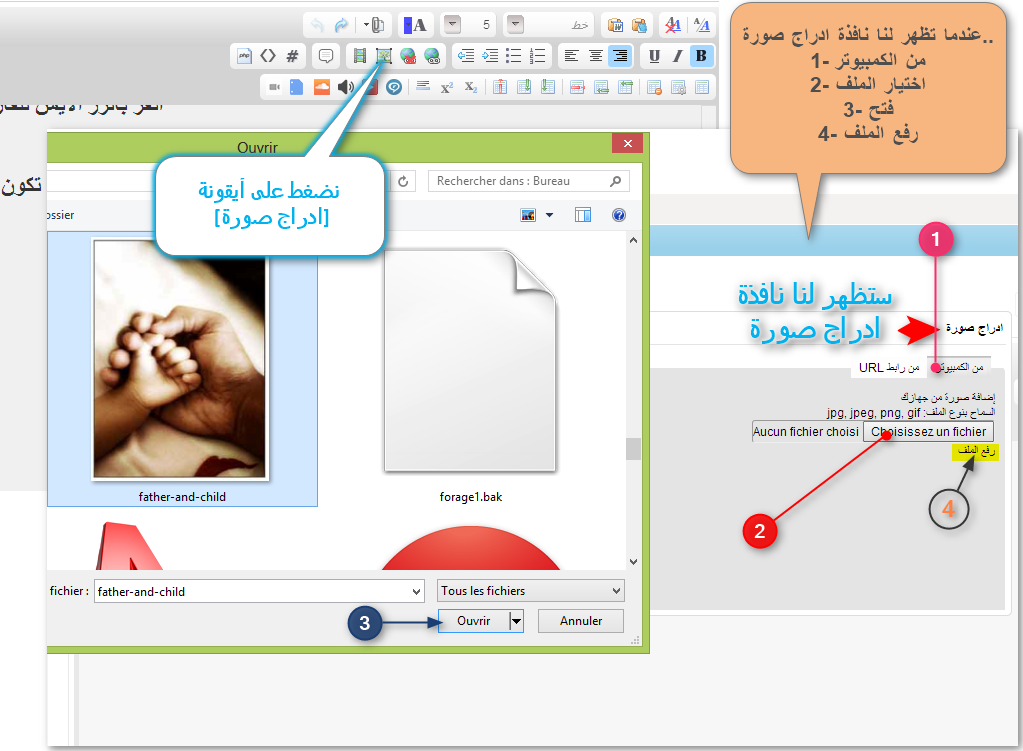Click the camera video icon
The height and width of the screenshot is (751, 1023).
(x=274, y=87)
